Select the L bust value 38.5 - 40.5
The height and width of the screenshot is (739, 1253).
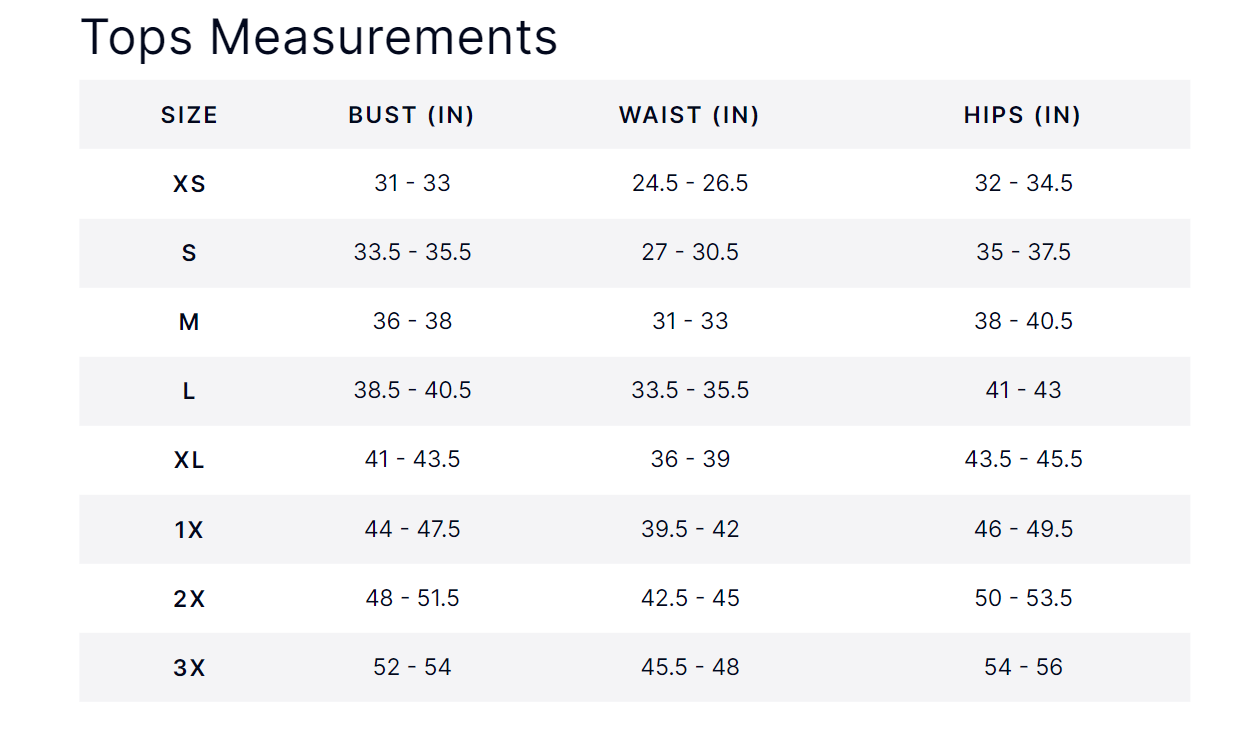tap(412, 390)
